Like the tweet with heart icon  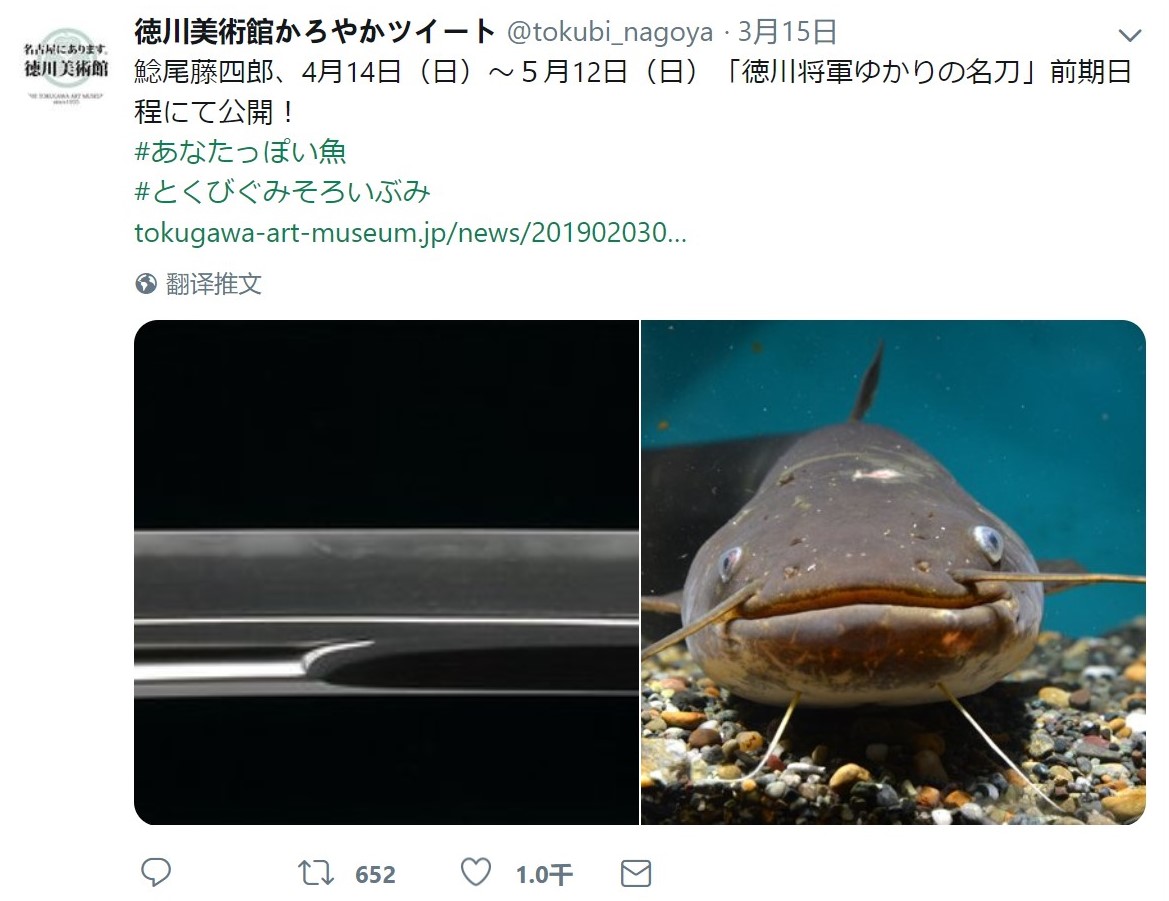476,872
